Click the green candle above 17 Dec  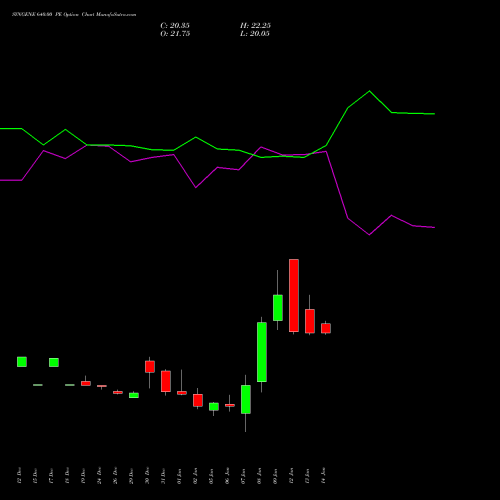[54, 363]
